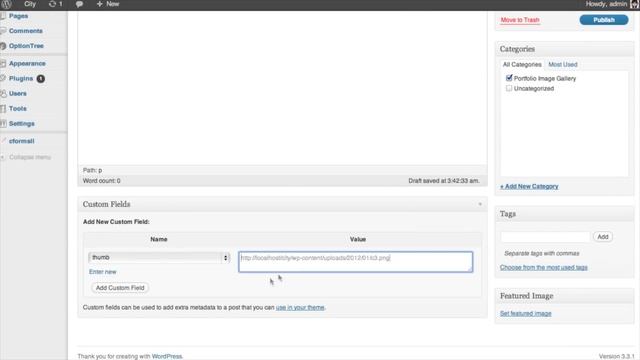Open Plugins in the admin menu
The height and width of the screenshot is (360, 640).
click(x=21, y=78)
